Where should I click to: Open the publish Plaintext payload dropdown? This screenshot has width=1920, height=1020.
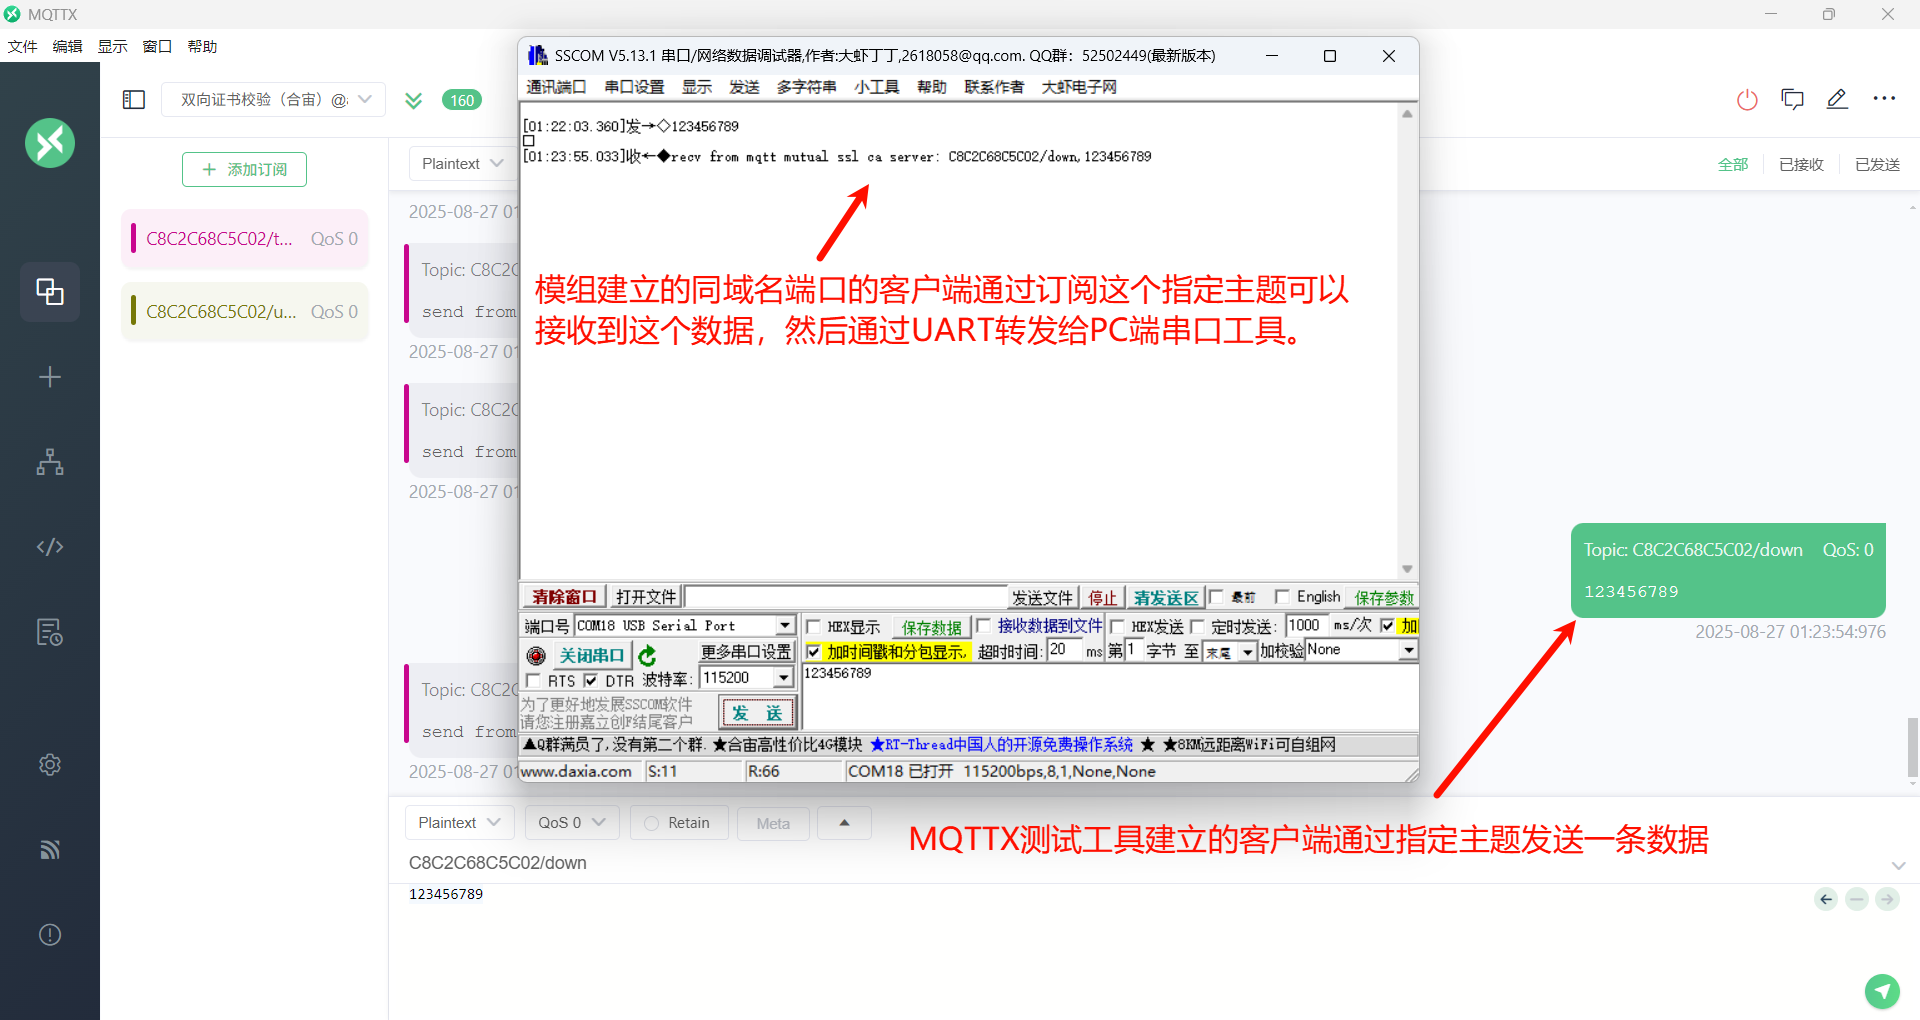pos(460,823)
